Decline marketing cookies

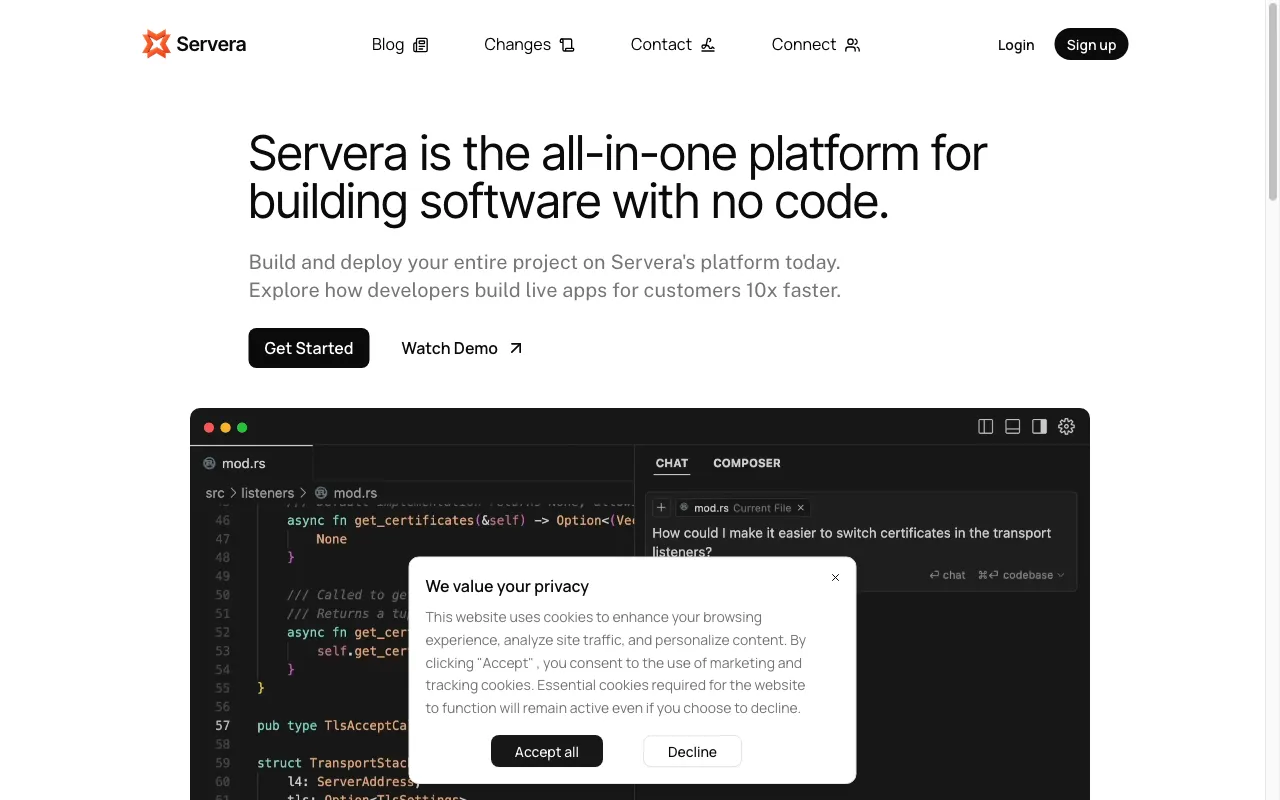coord(692,751)
